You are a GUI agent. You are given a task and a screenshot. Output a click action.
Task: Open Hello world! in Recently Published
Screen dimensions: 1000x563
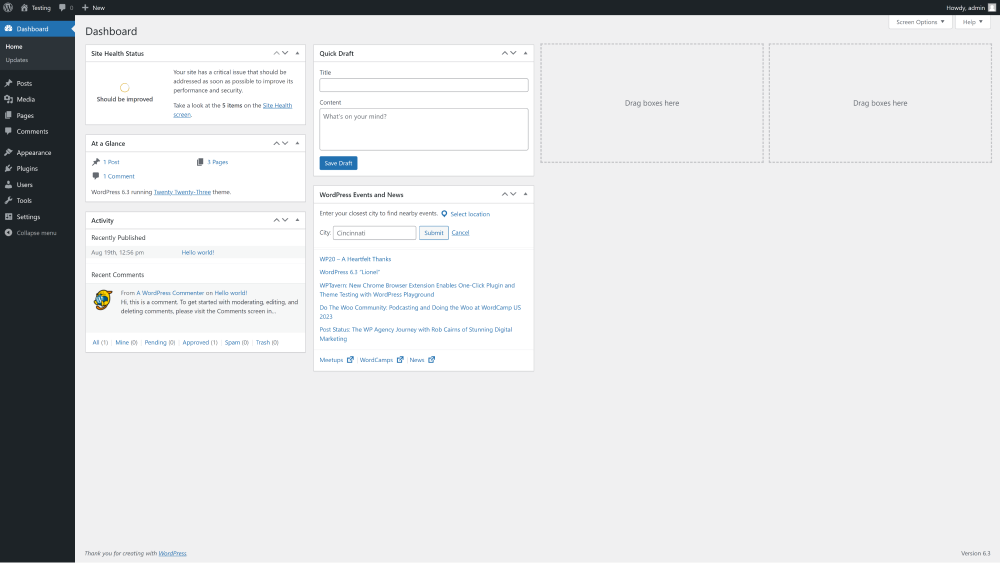tap(198, 252)
